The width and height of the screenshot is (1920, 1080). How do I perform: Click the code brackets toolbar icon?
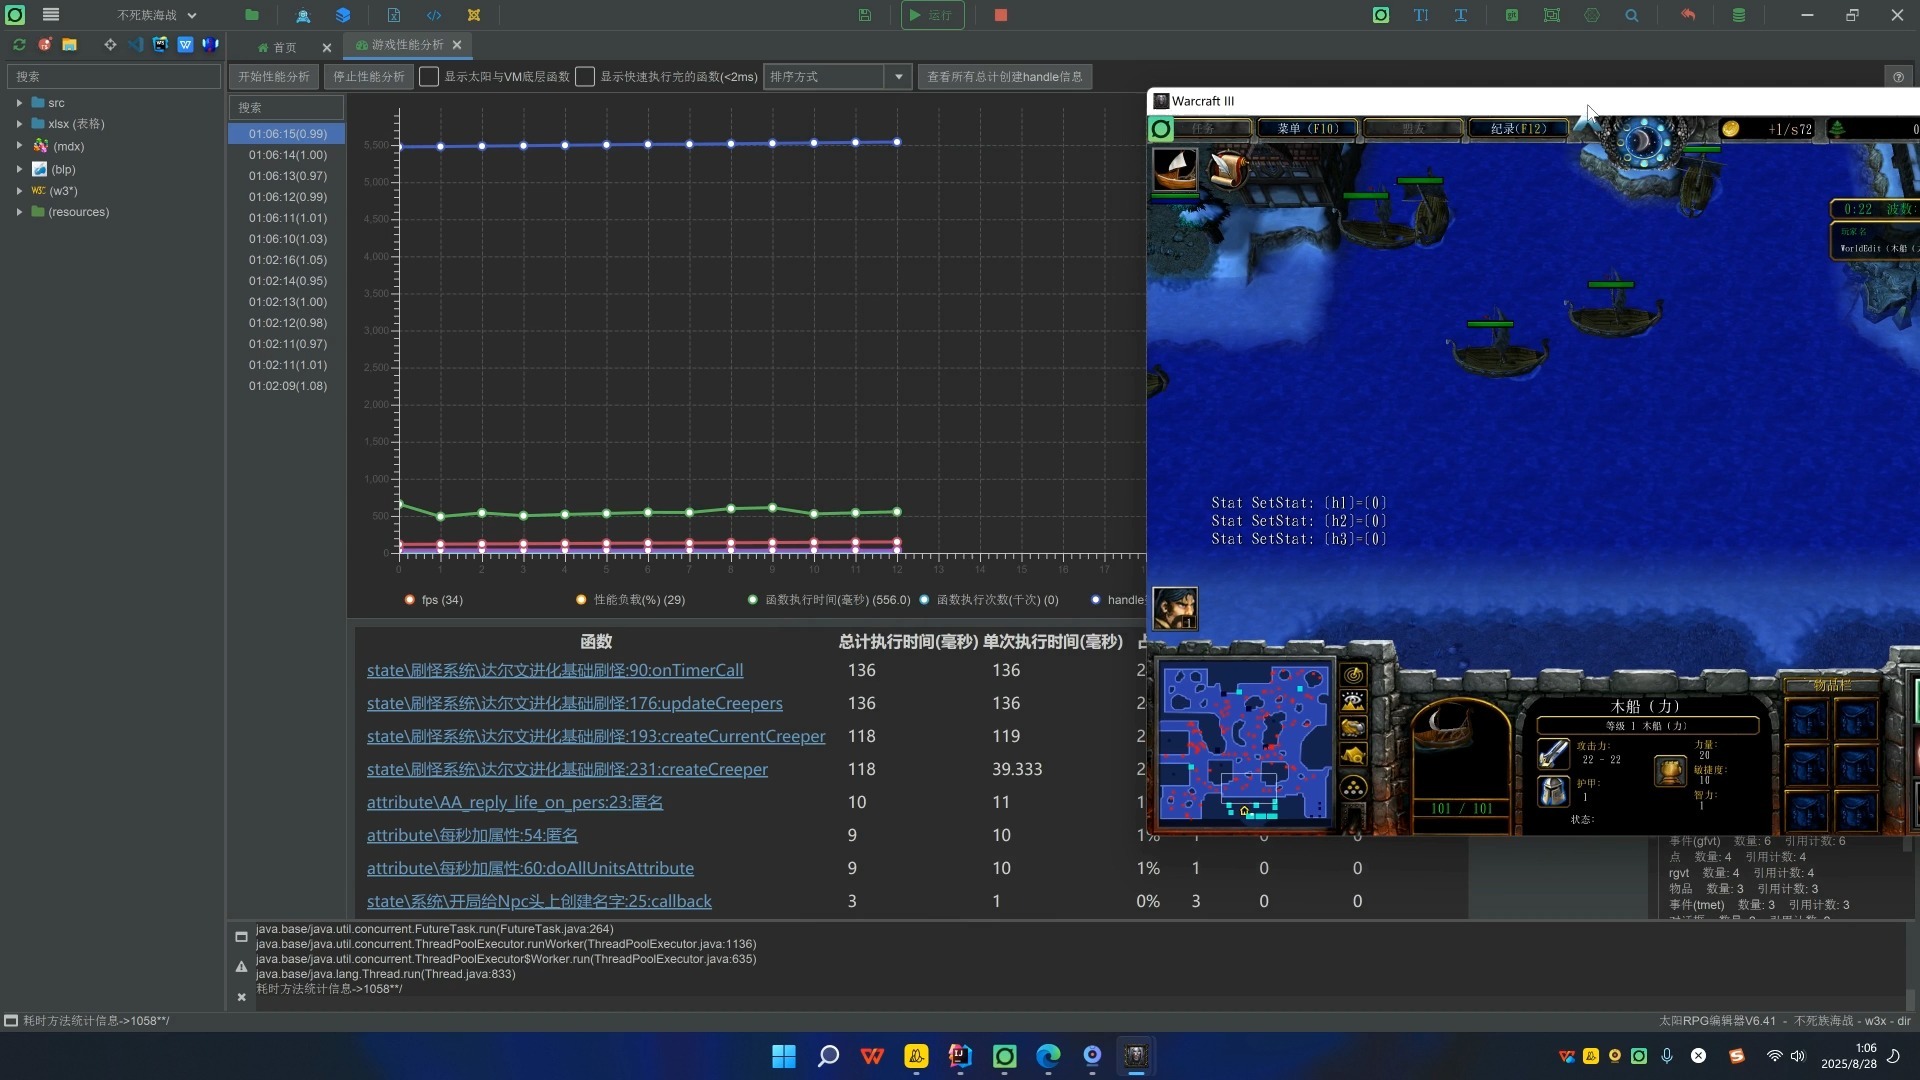point(434,15)
